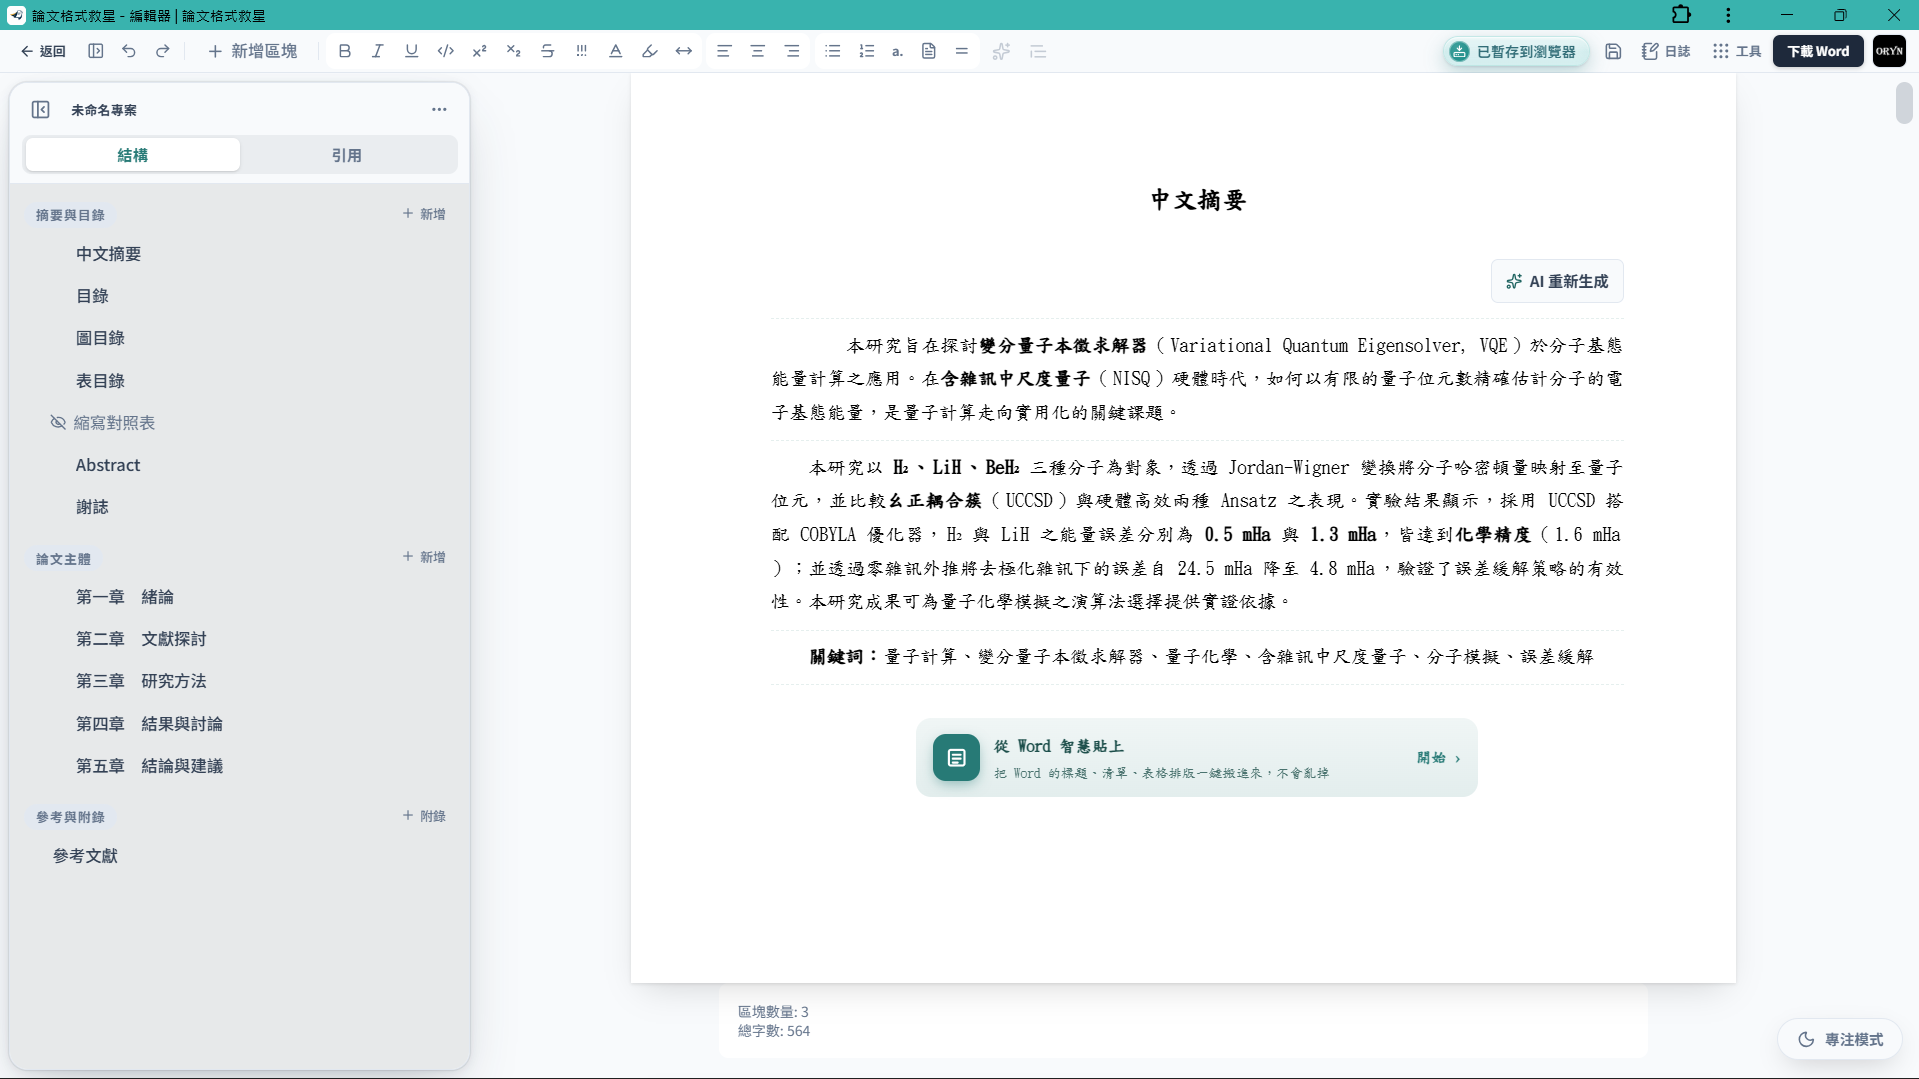Open the highlighter color tool
The image size is (1919, 1079).
(x=649, y=51)
